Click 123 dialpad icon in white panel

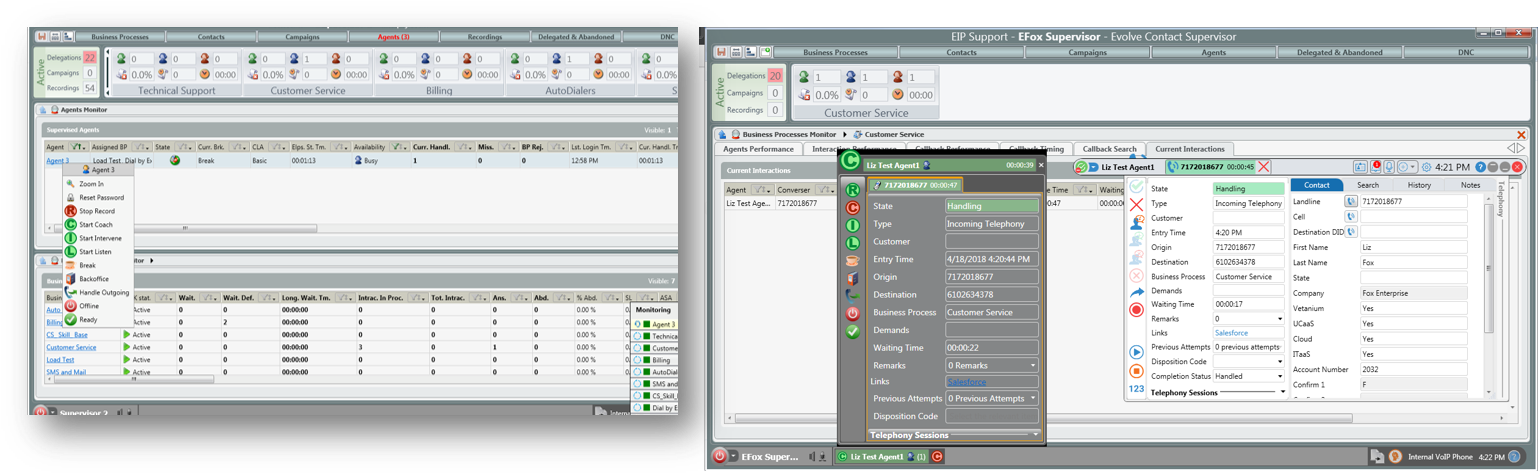click(x=1136, y=388)
